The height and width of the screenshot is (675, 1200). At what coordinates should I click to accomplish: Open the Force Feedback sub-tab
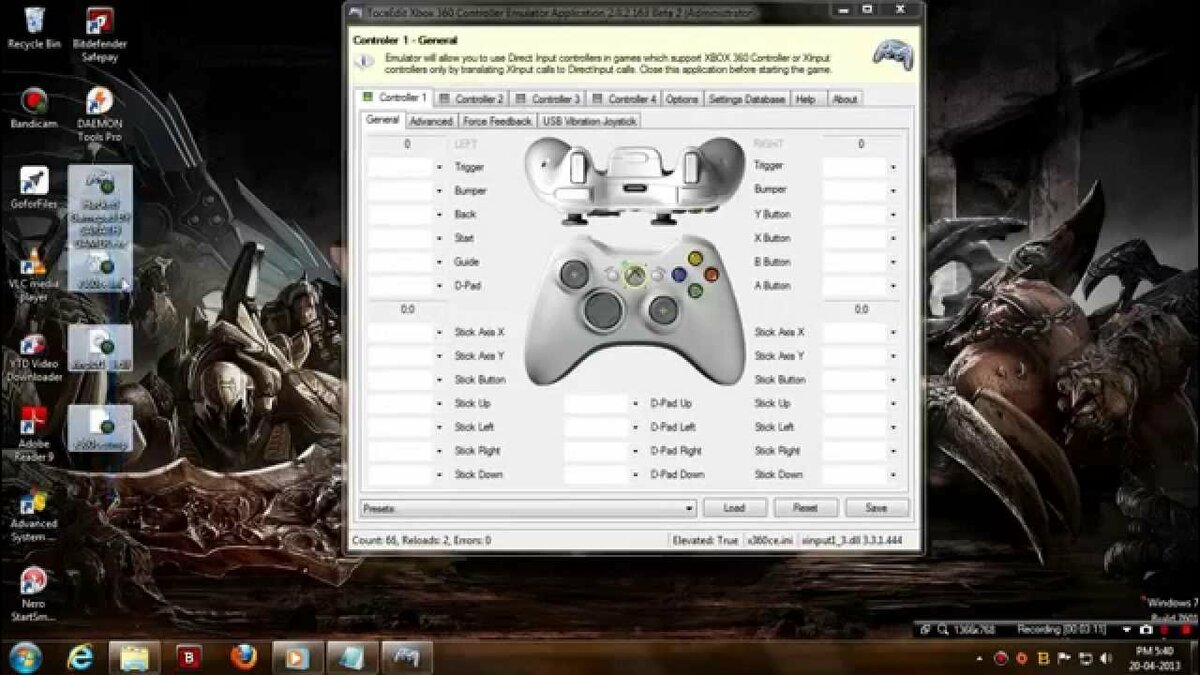(x=497, y=121)
